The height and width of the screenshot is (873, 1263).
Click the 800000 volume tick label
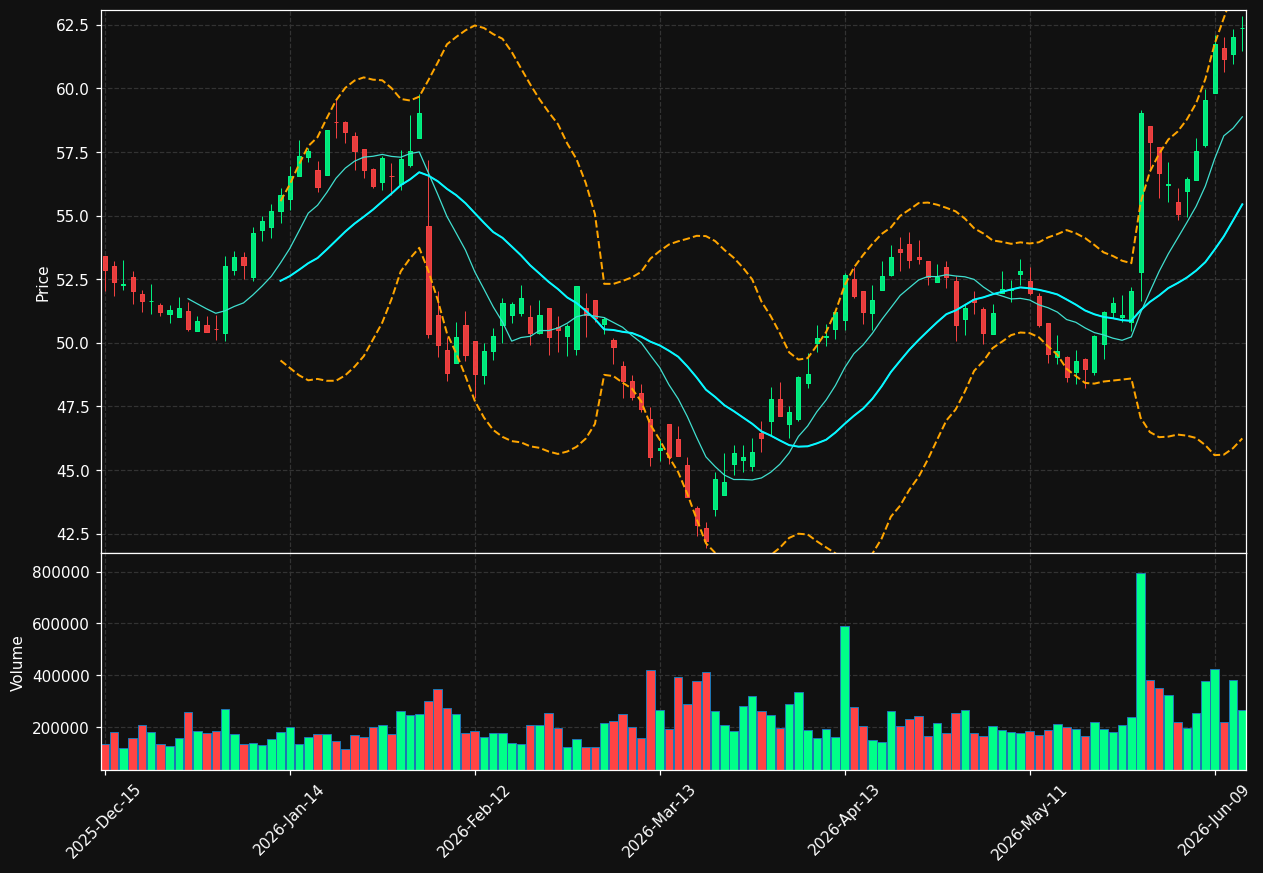click(x=61, y=572)
